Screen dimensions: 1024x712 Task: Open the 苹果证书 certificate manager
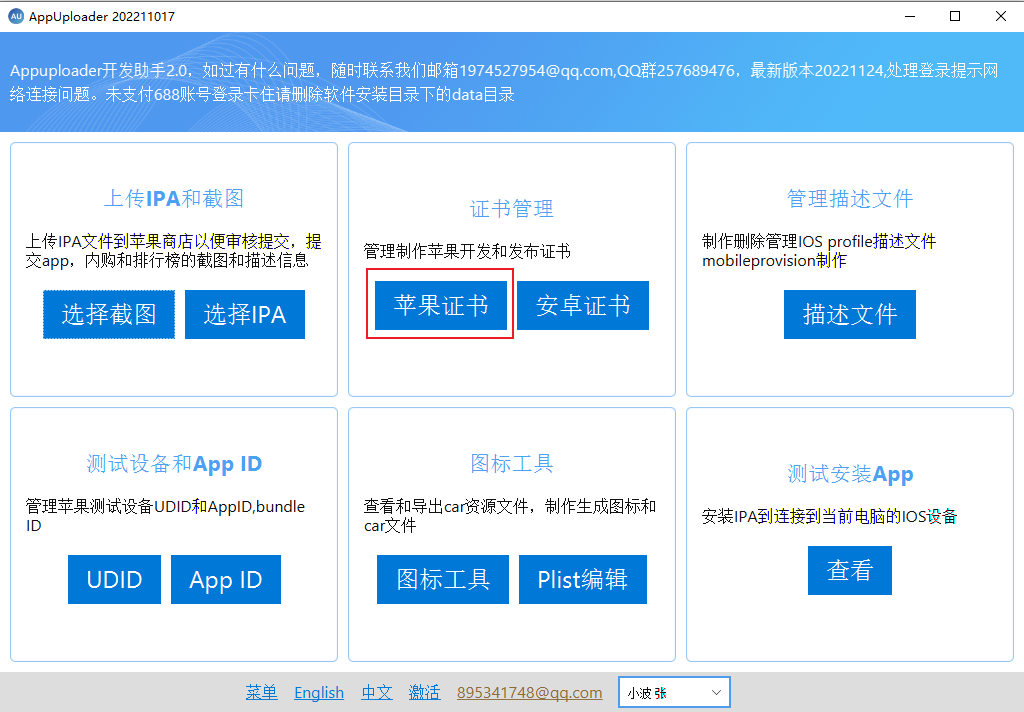(x=439, y=305)
